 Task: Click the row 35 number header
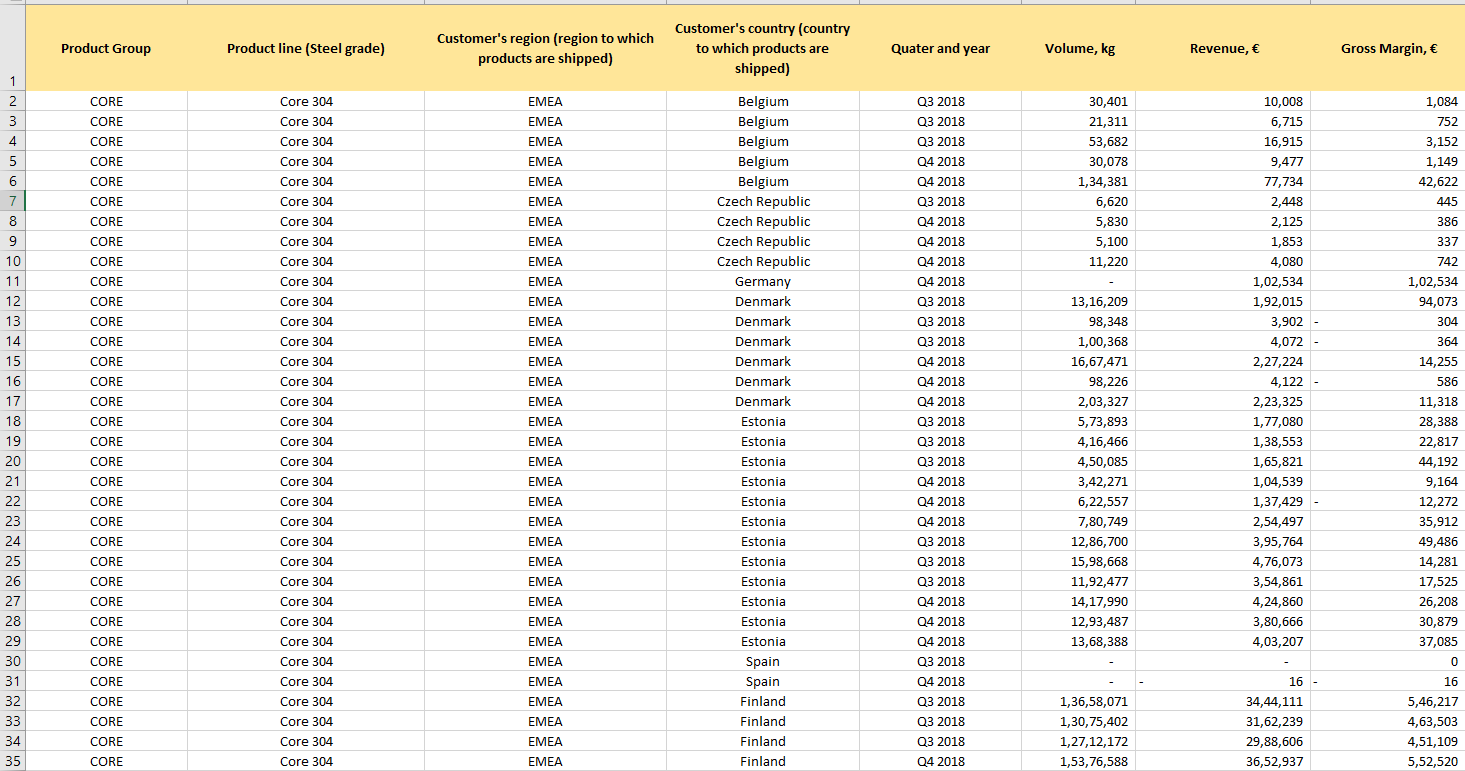pos(12,761)
